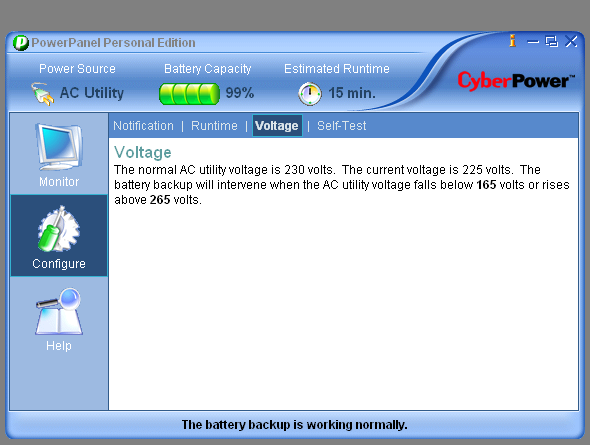Screen dimensions: 590x445
Task: Click the green battery capacity bar
Action: [189, 94]
